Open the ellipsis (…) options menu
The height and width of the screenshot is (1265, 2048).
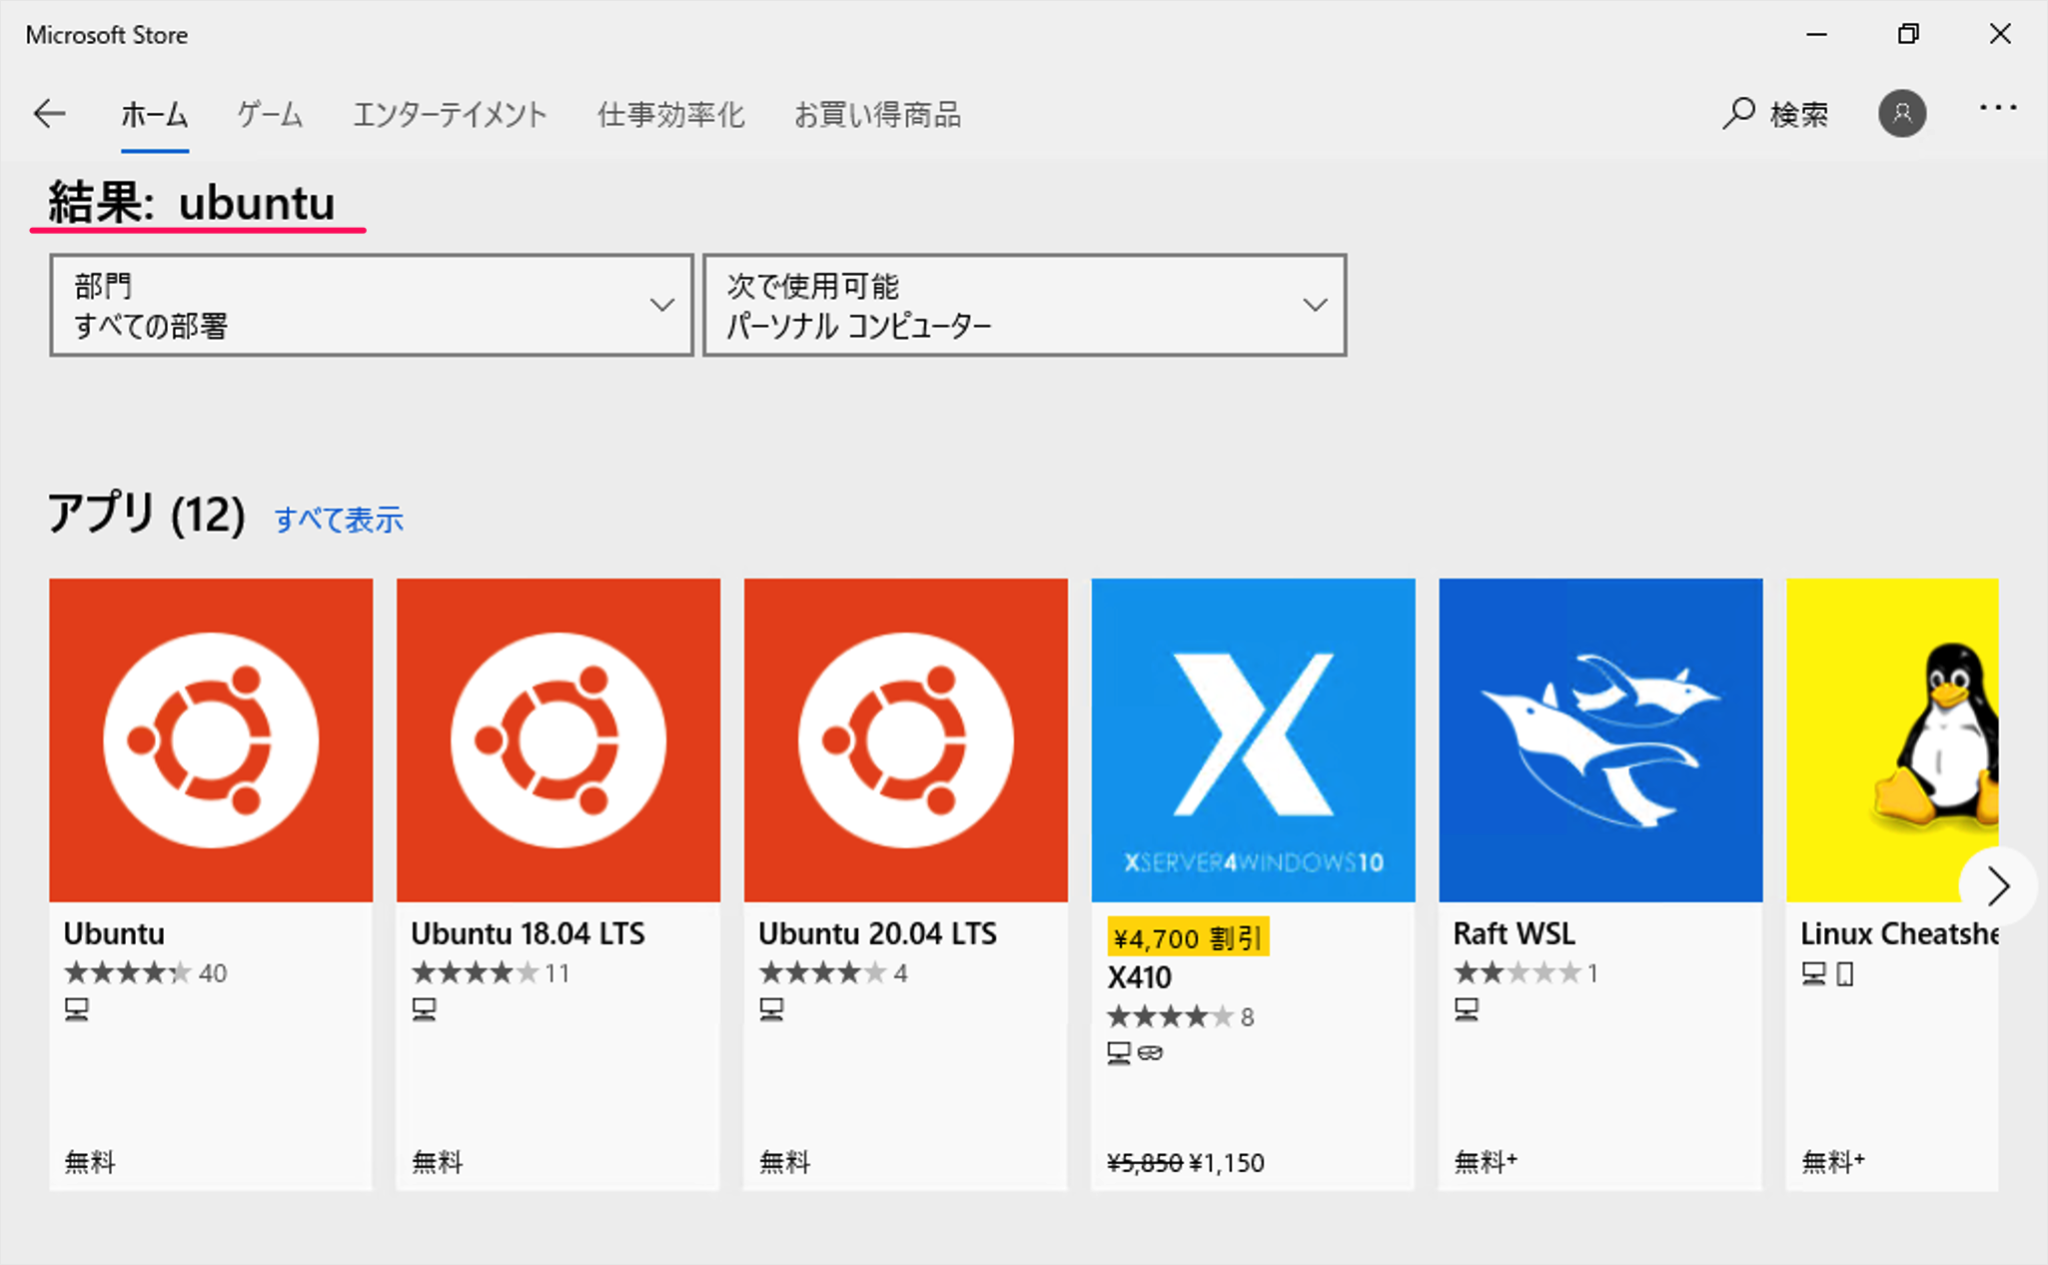click(x=1999, y=110)
